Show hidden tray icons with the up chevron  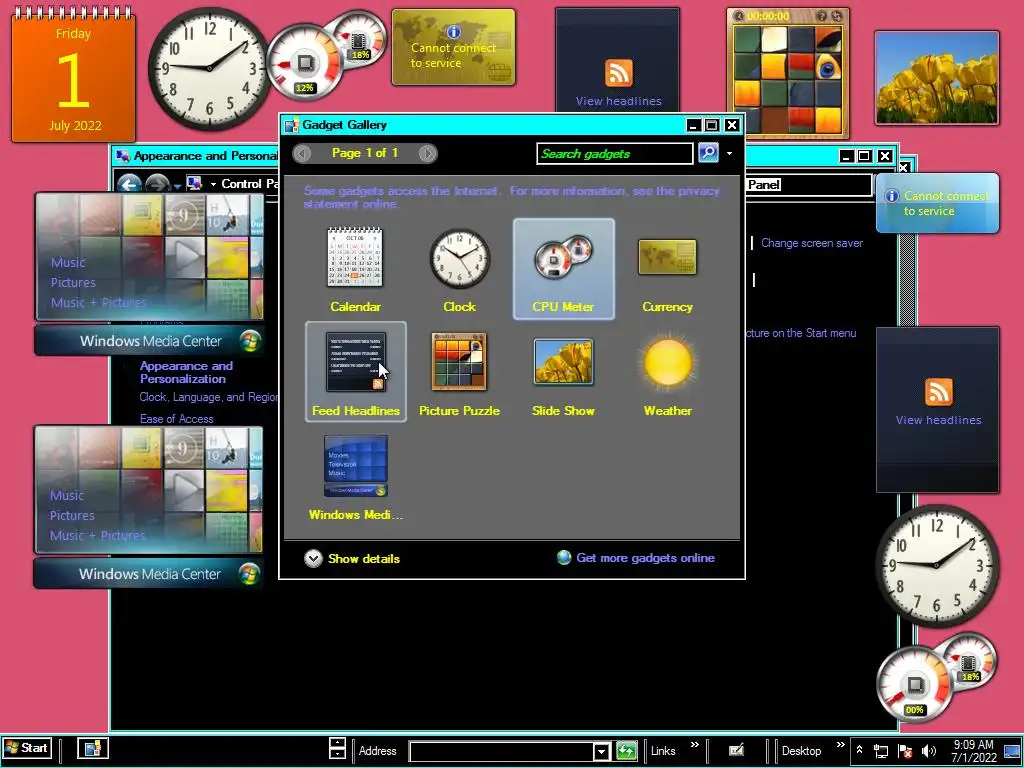(x=859, y=750)
